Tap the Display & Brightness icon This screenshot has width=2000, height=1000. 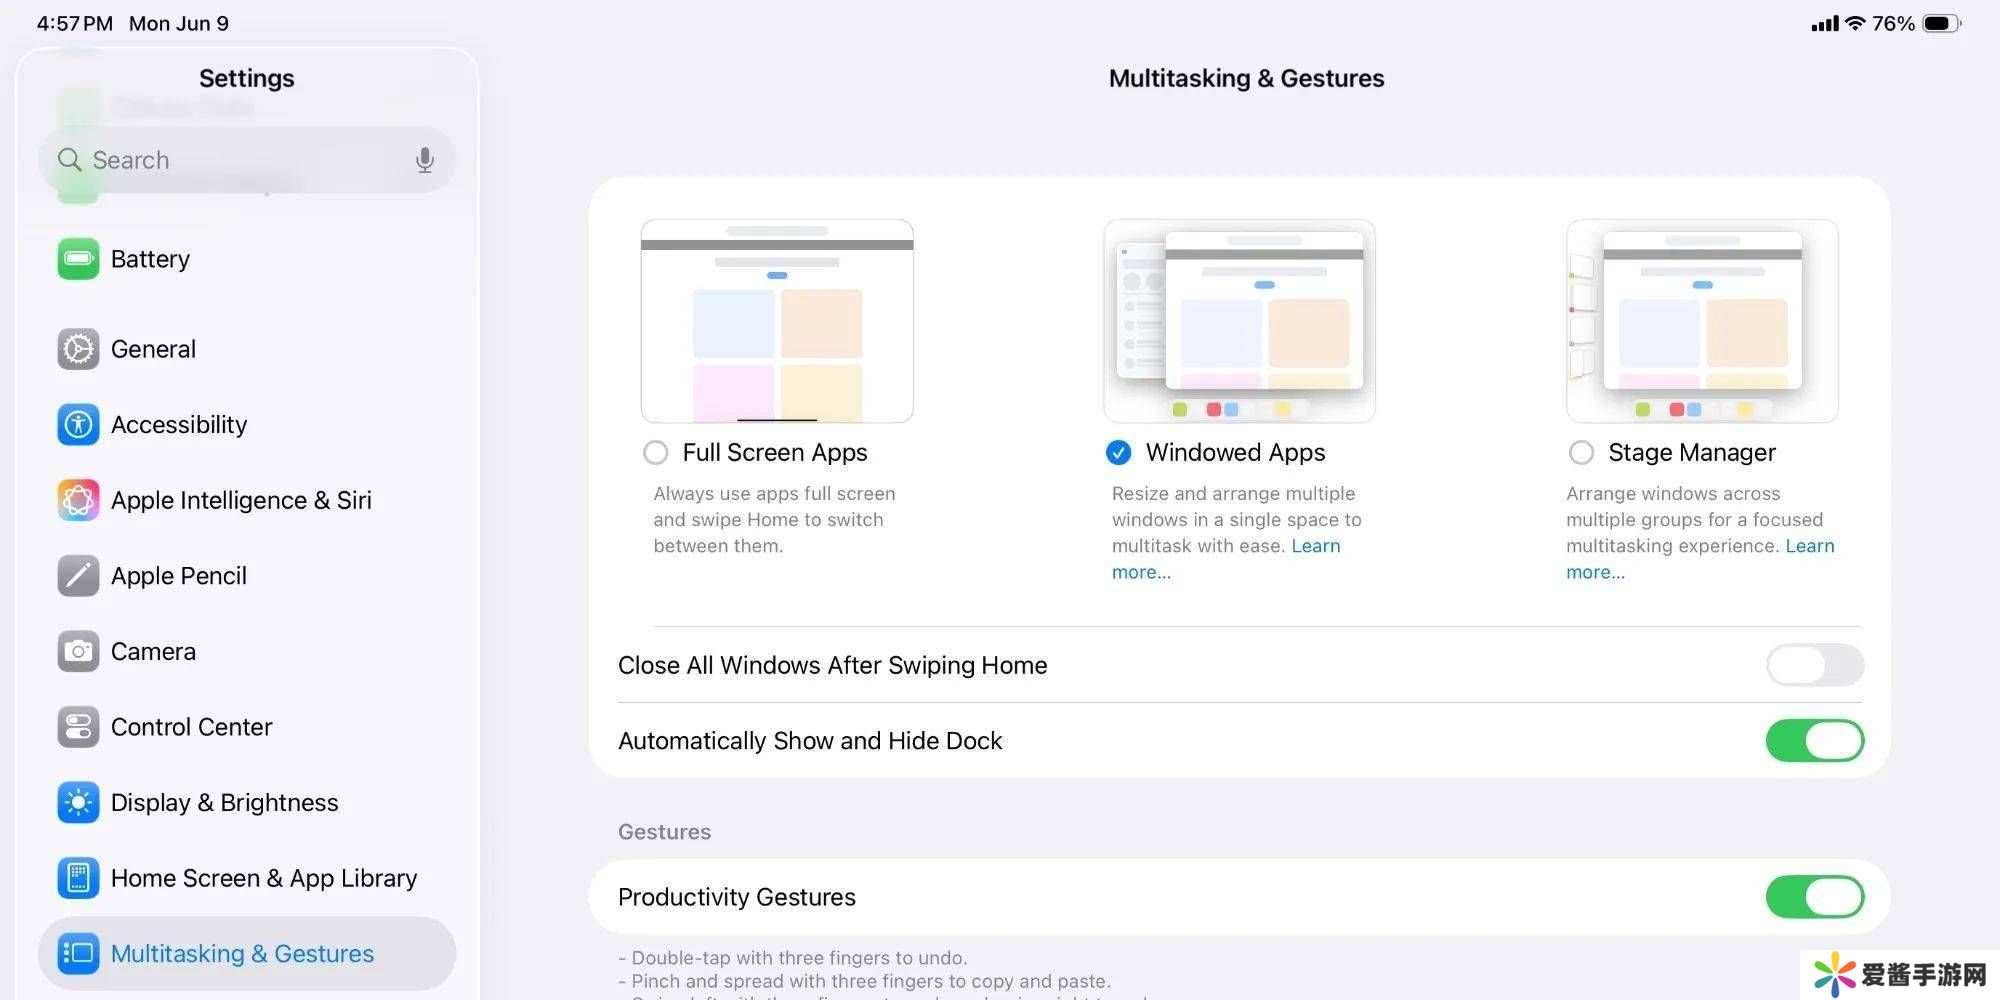click(x=78, y=803)
